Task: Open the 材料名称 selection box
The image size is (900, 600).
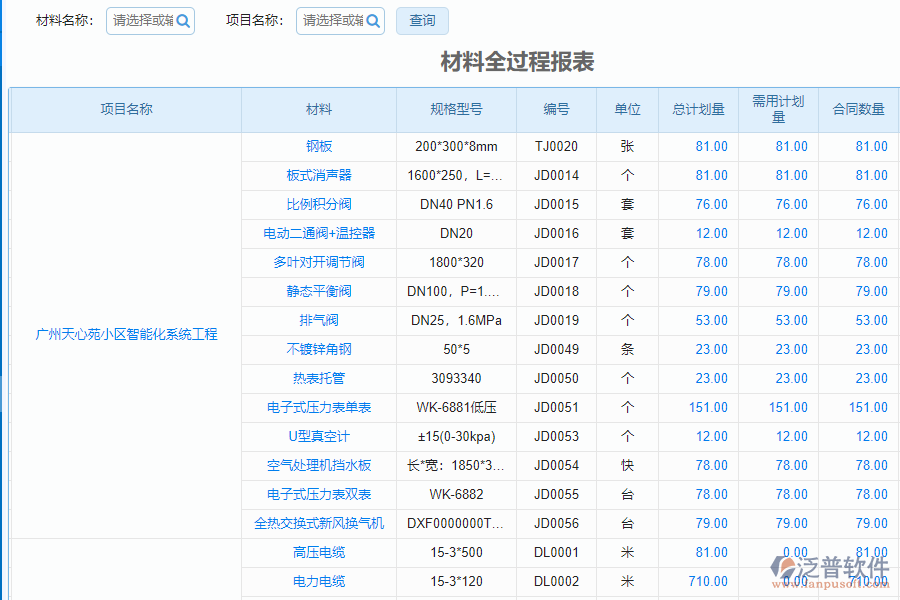Action: tap(145, 20)
